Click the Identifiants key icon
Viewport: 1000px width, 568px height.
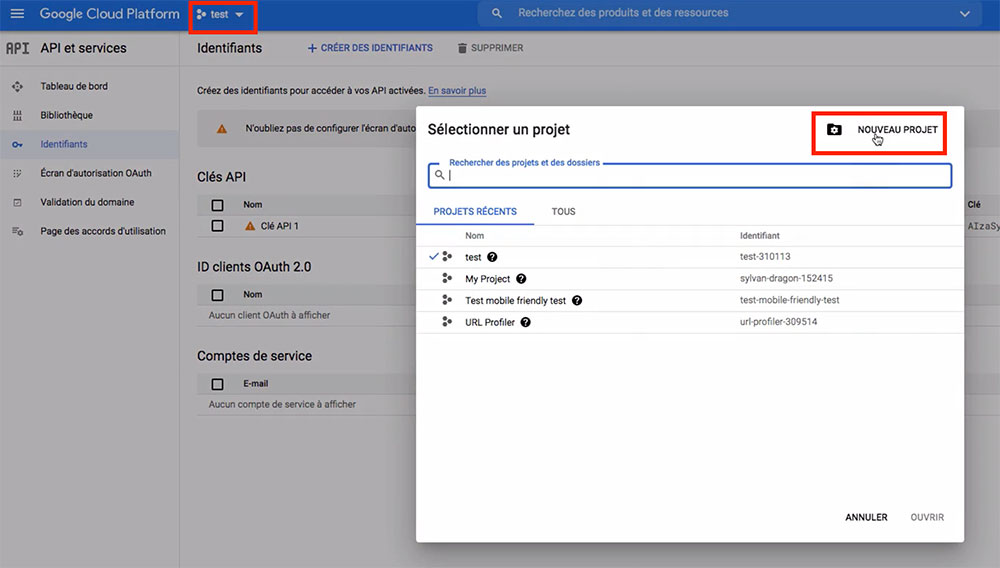17,145
